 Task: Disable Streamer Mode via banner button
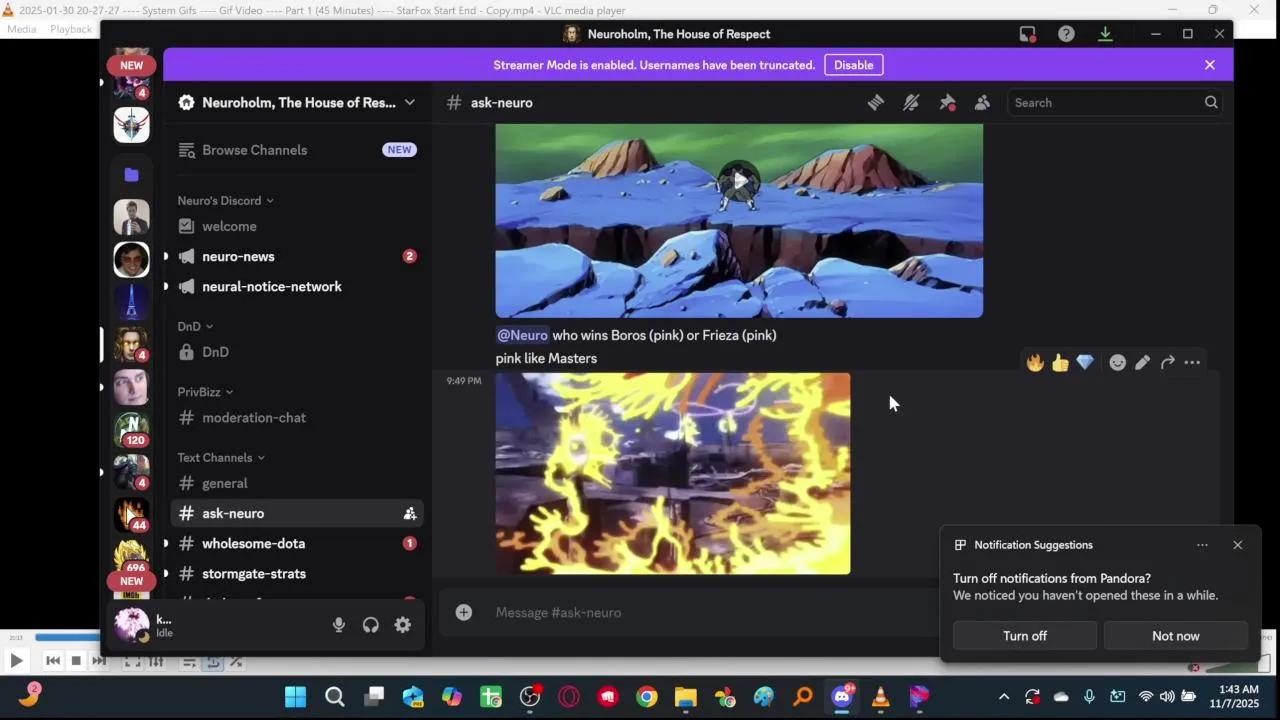(853, 65)
